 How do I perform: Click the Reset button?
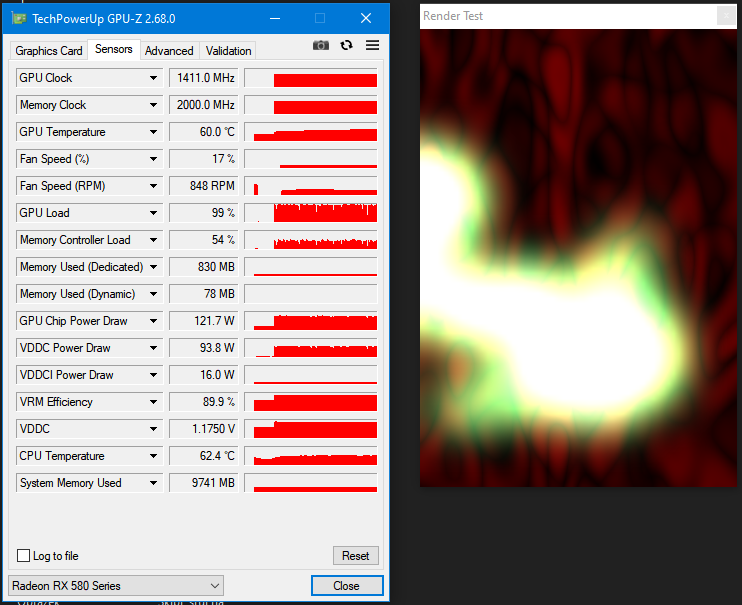(355, 555)
